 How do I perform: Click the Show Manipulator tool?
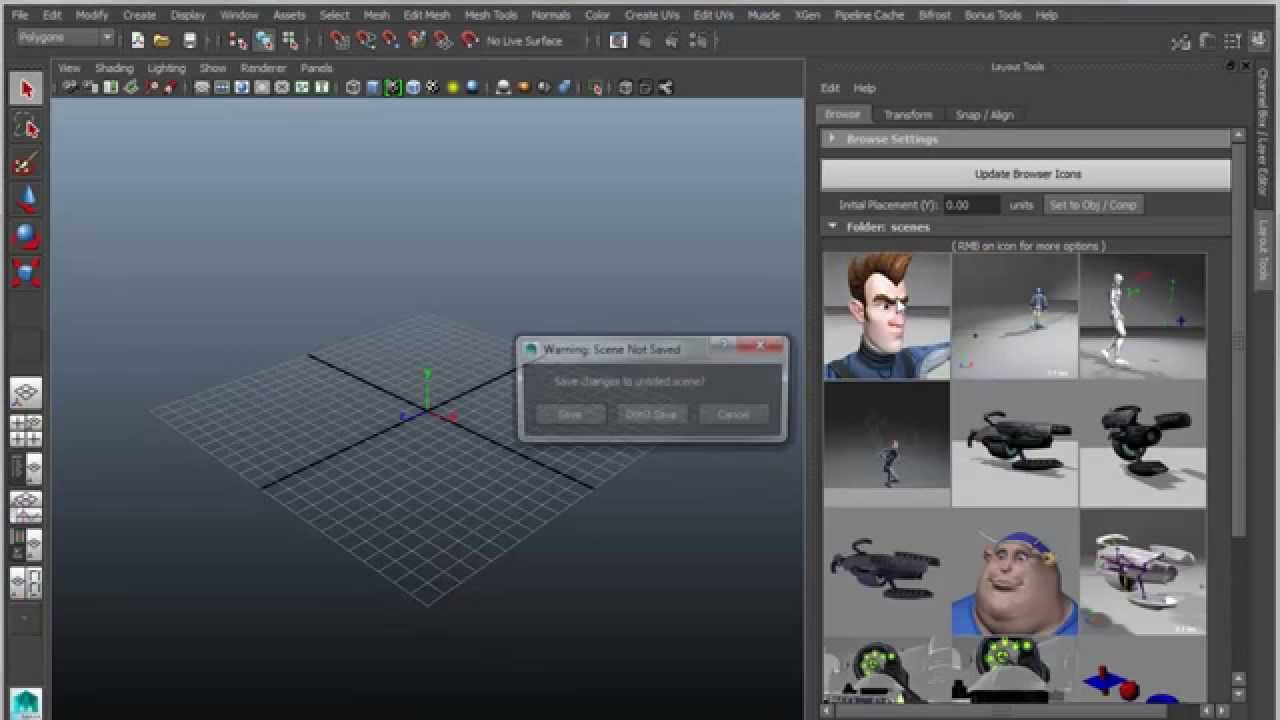[x=27, y=307]
